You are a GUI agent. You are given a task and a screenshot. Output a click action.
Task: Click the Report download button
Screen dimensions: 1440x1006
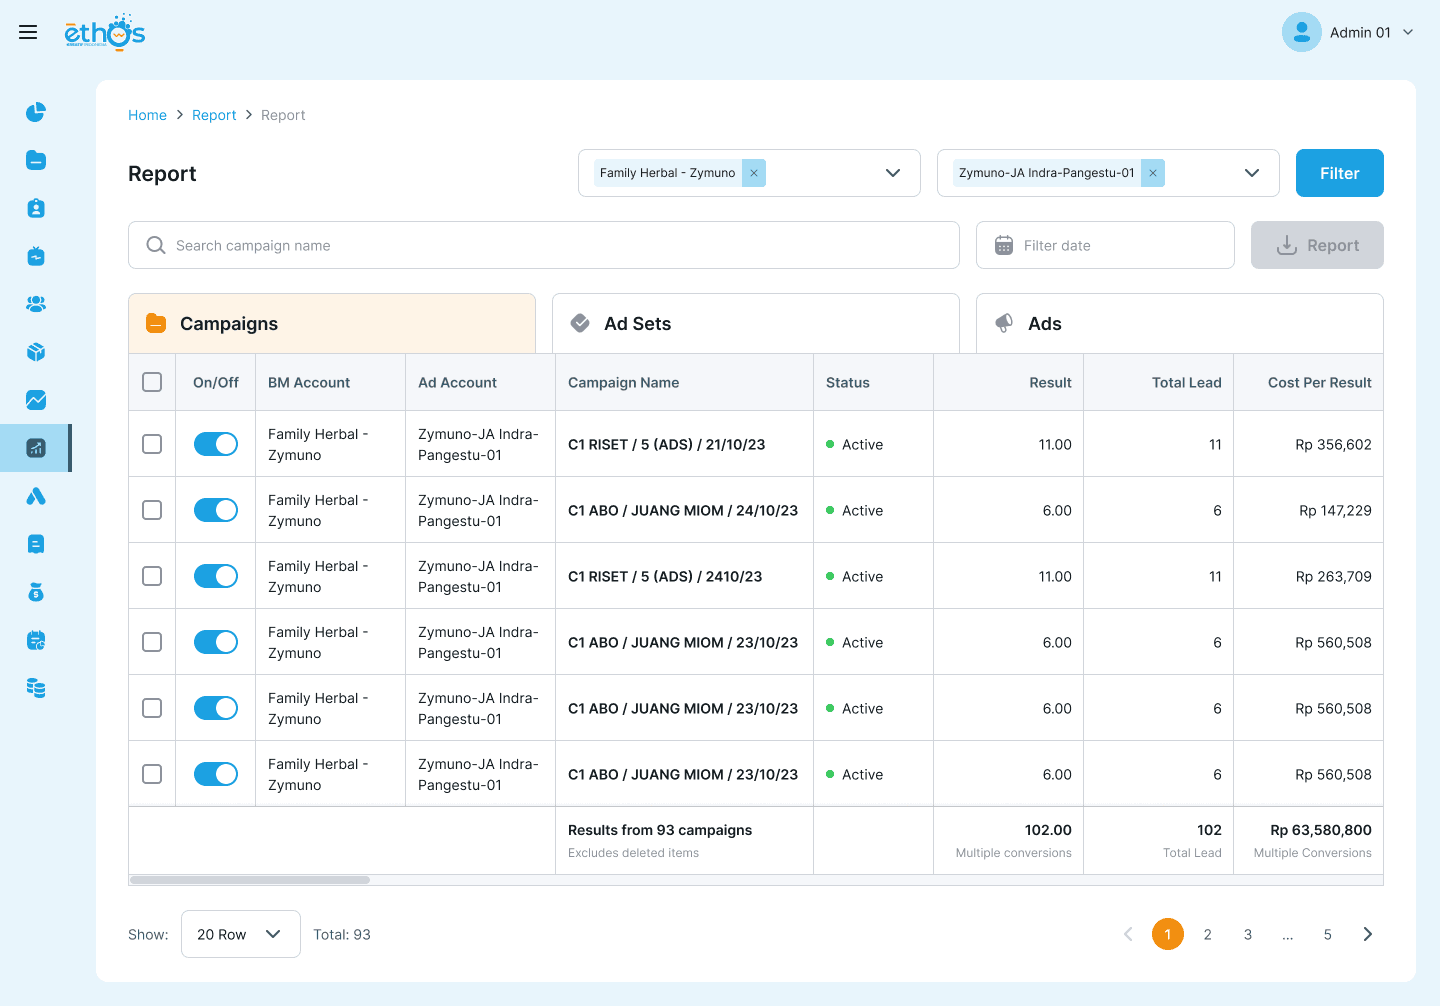pyautogui.click(x=1317, y=245)
